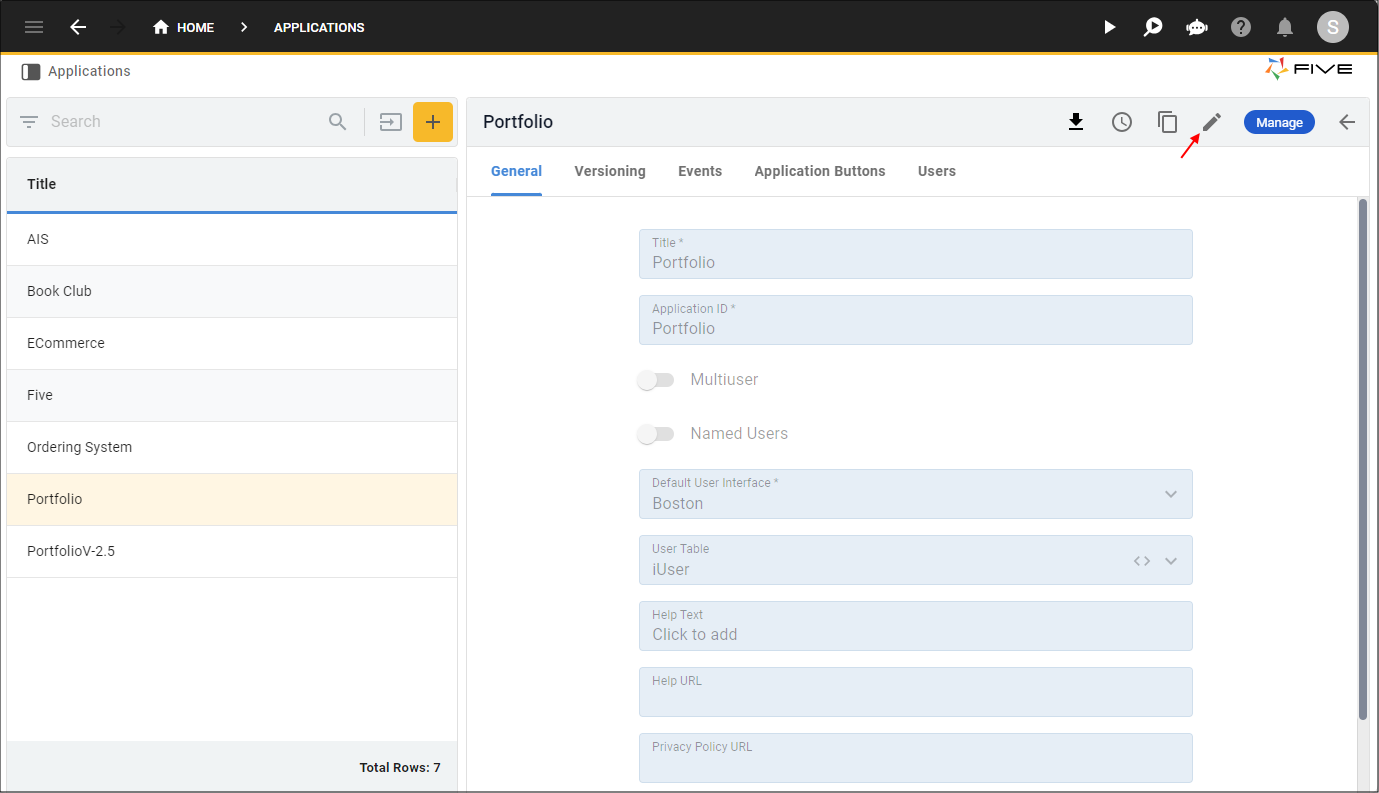
Task: Switch to the General tab
Action: [516, 172]
